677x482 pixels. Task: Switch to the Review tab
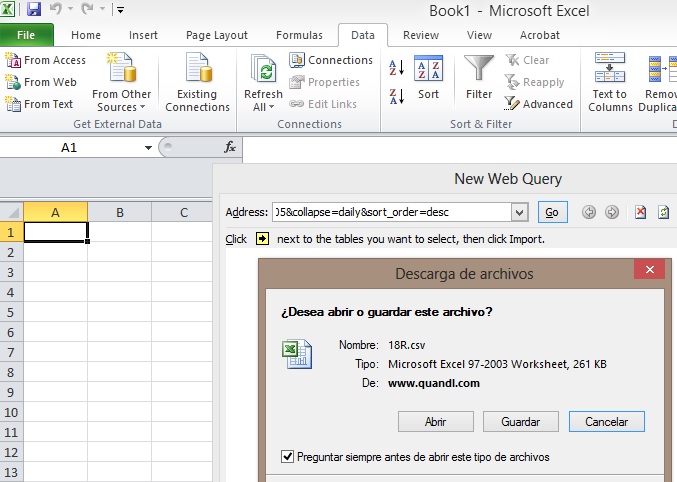[421, 35]
